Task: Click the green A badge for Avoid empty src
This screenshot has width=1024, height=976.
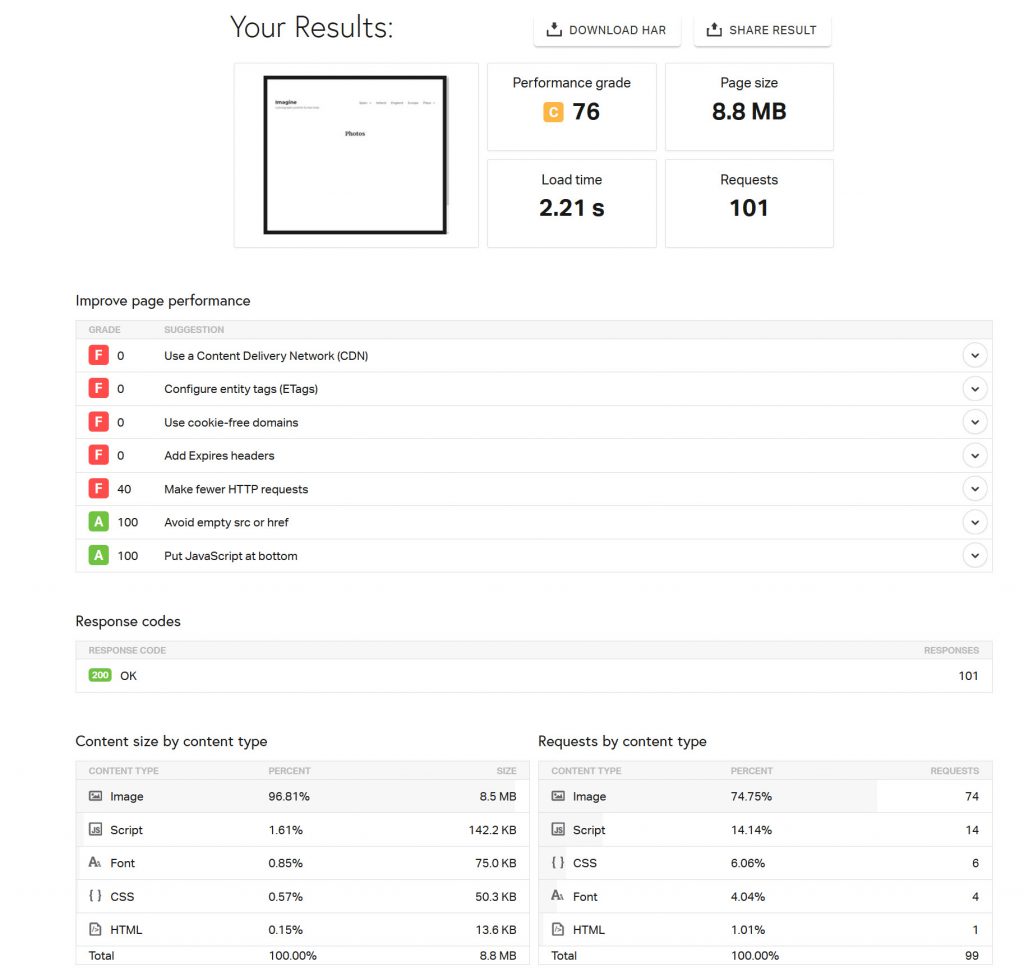Action: (x=98, y=522)
